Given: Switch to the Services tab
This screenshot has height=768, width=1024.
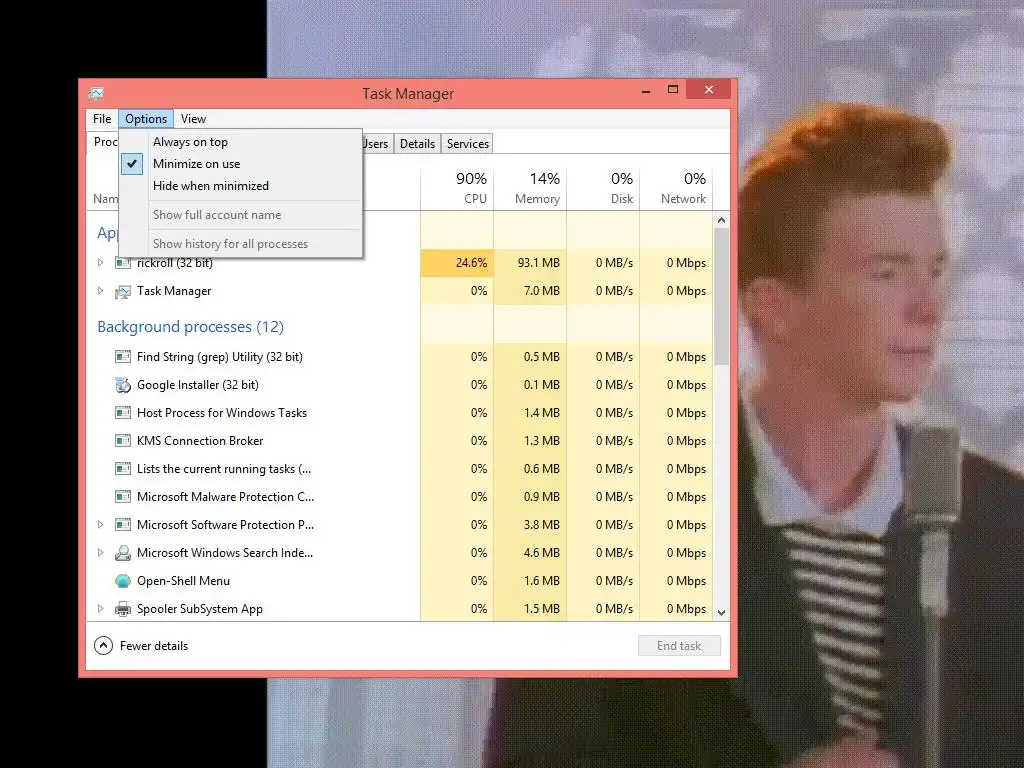Looking at the screenshot, I should (468, 144).
